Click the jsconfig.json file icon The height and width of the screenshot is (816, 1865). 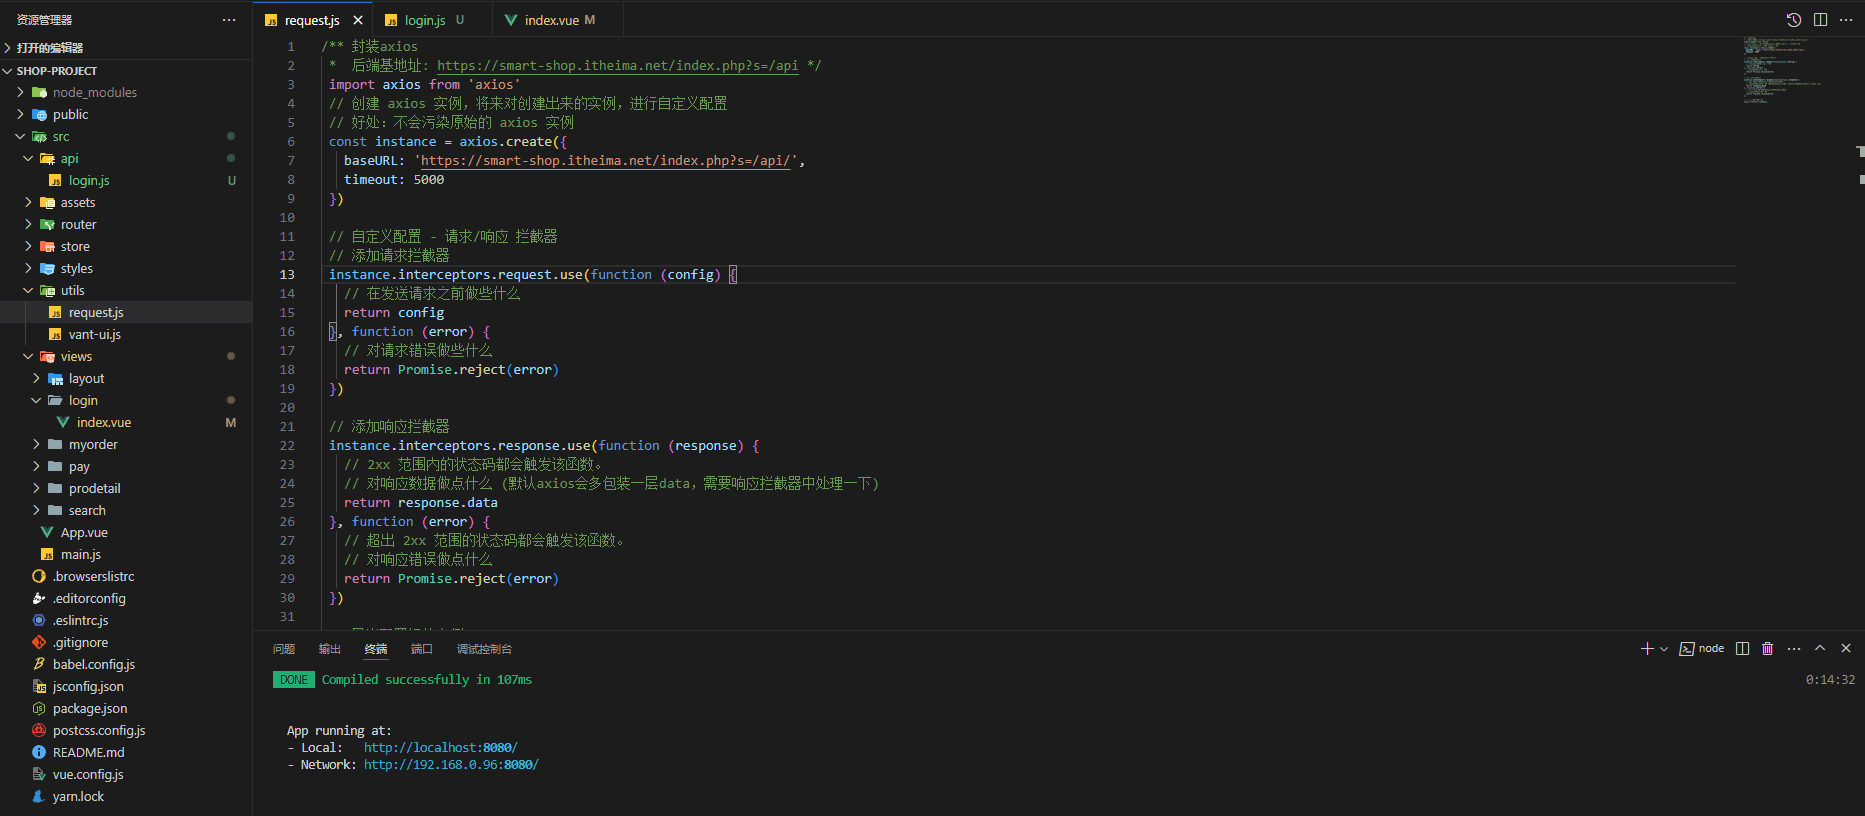click(x=39, y=686)
